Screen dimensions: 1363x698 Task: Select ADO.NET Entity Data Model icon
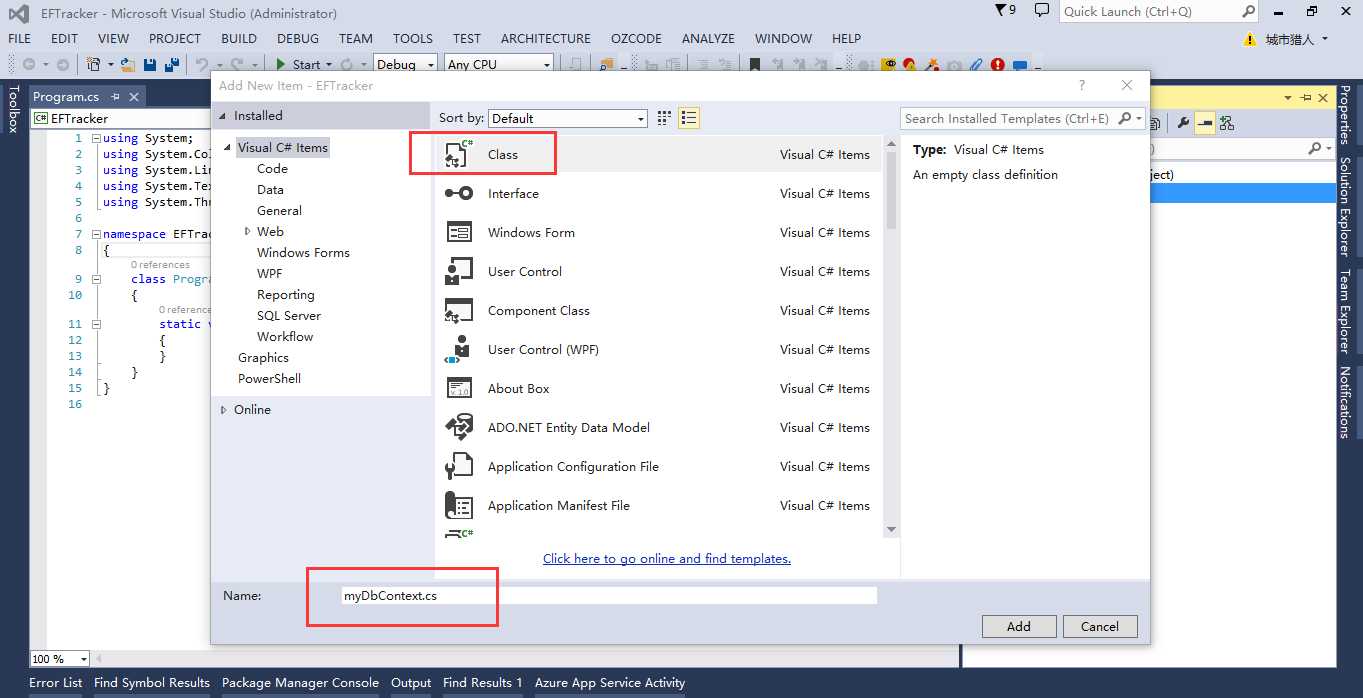(x=459, y=427)
